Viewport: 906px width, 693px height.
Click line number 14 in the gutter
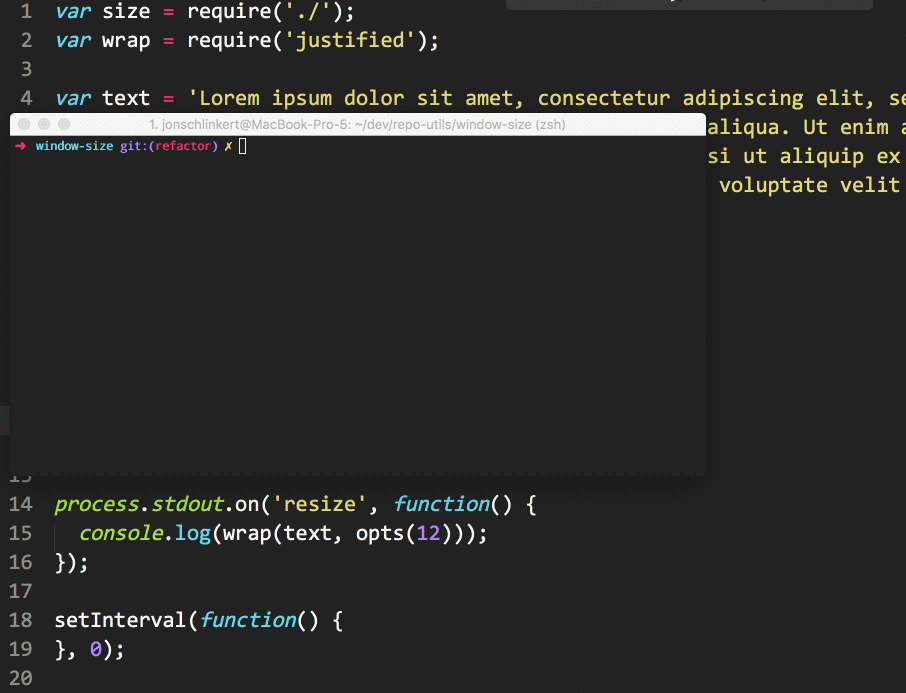(21, 505)
